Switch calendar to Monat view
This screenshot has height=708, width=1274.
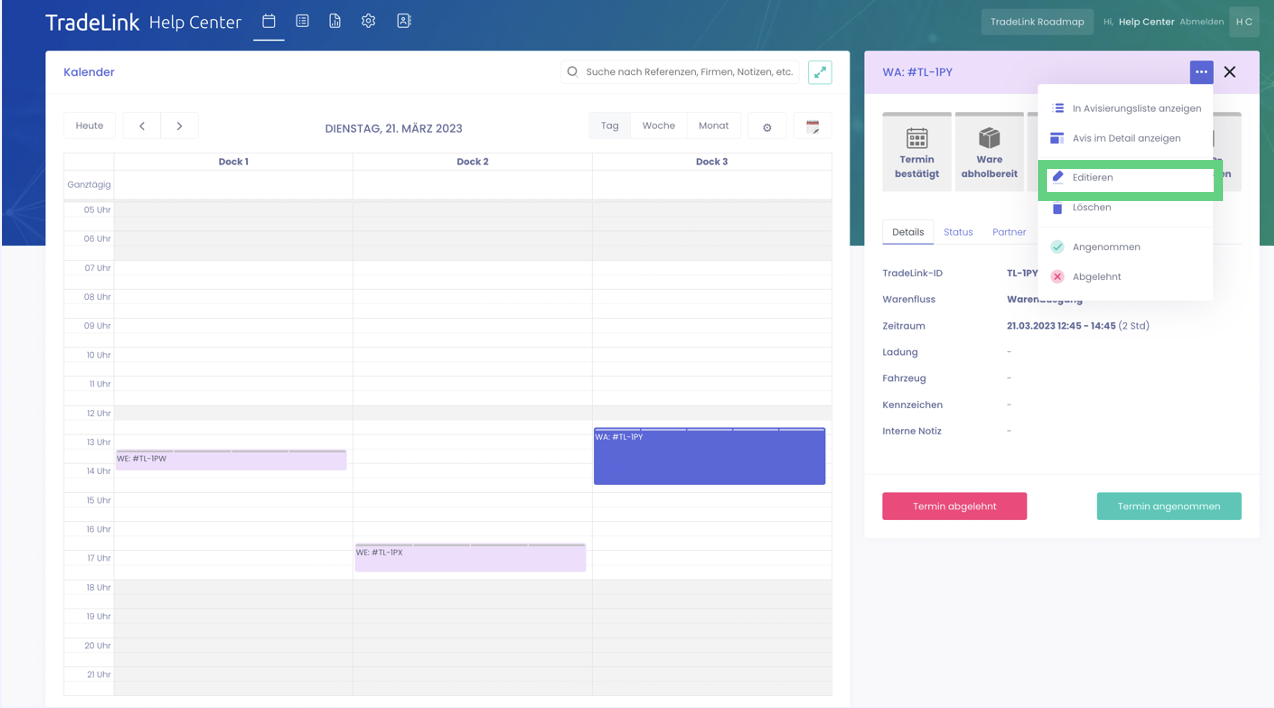pyautogui.click(x=713, y=126)
